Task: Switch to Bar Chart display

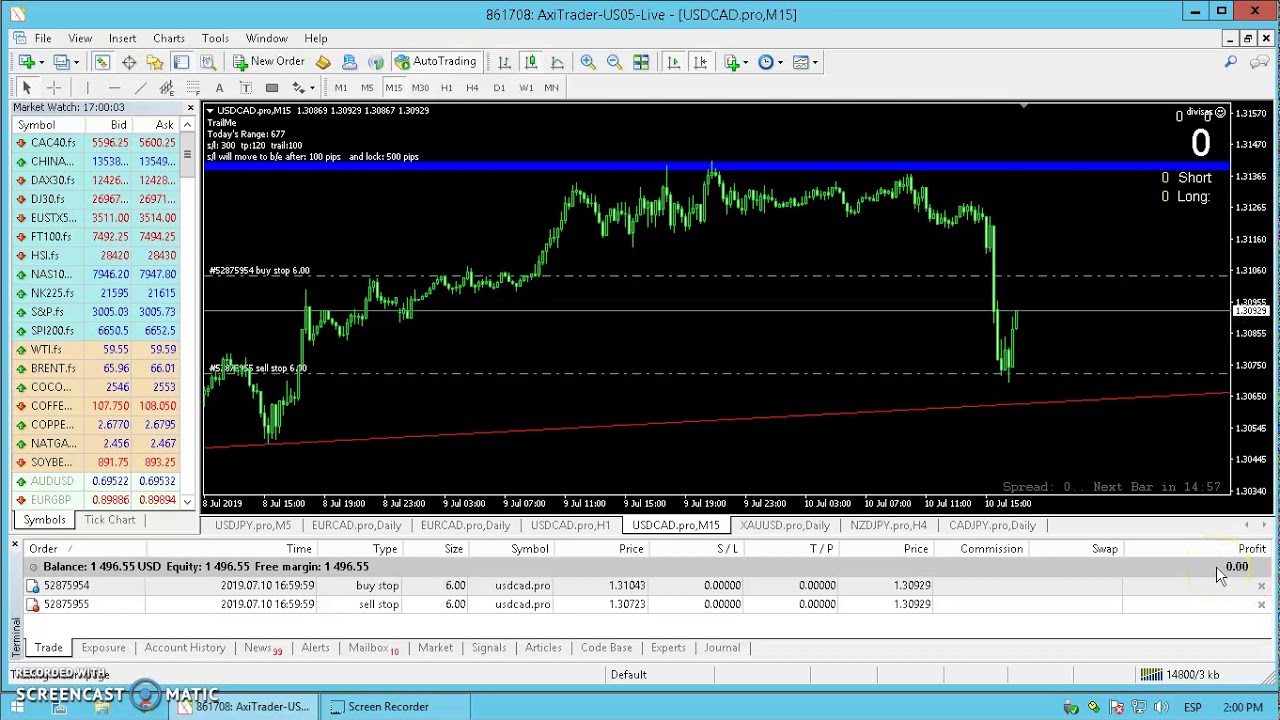Action: tap(504, 62)
